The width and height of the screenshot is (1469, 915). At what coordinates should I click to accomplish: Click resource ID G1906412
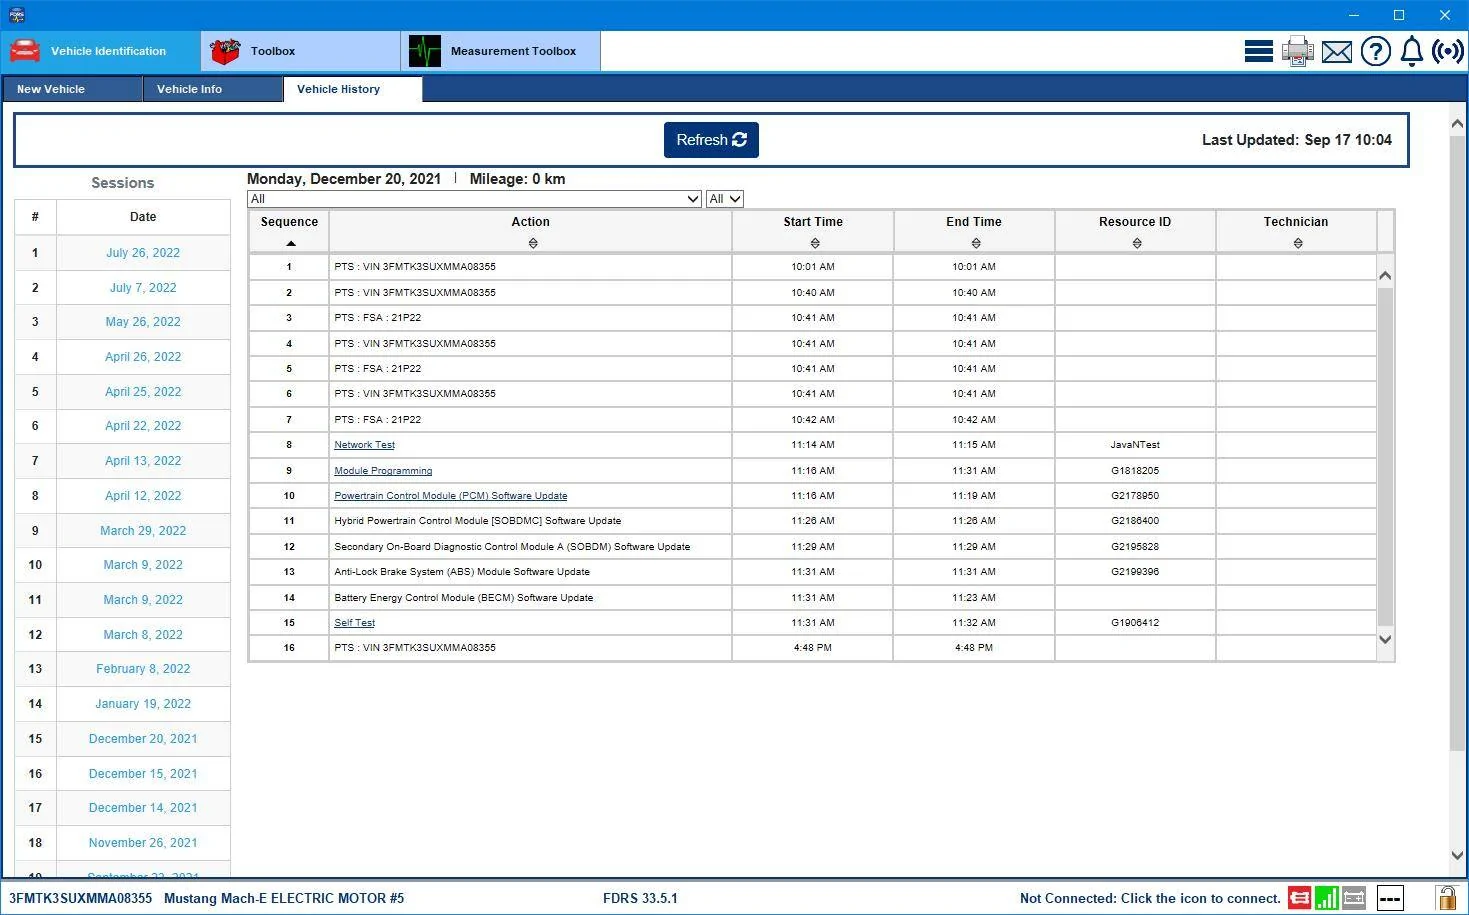[1135, 623]
